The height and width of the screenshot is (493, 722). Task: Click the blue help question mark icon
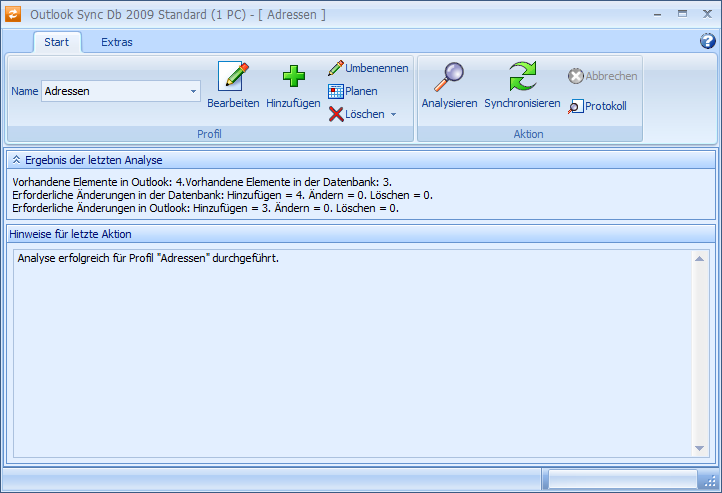[707, 41]
